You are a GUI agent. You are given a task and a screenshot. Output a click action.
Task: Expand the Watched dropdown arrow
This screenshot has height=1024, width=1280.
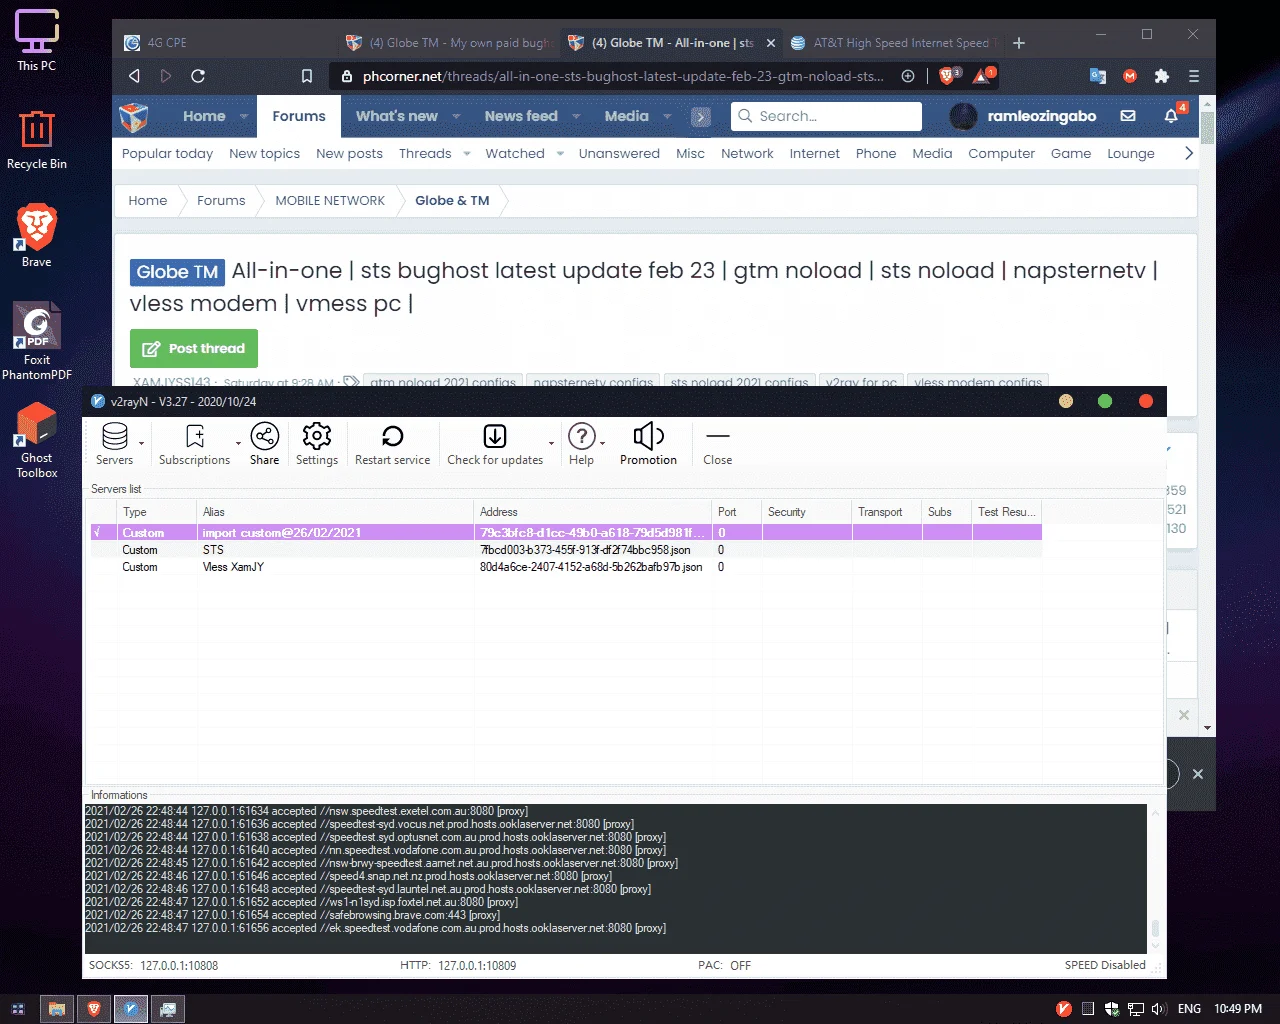coord(560,154)
